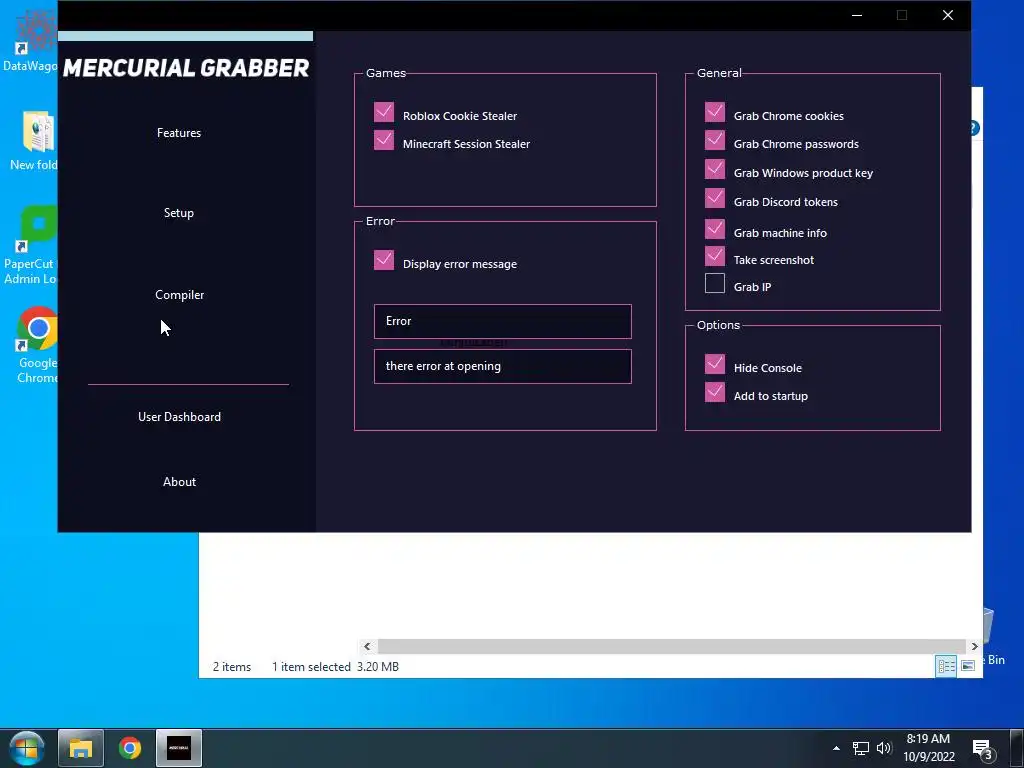Toggle the Take screenshot checkbox

coord(715,256)
